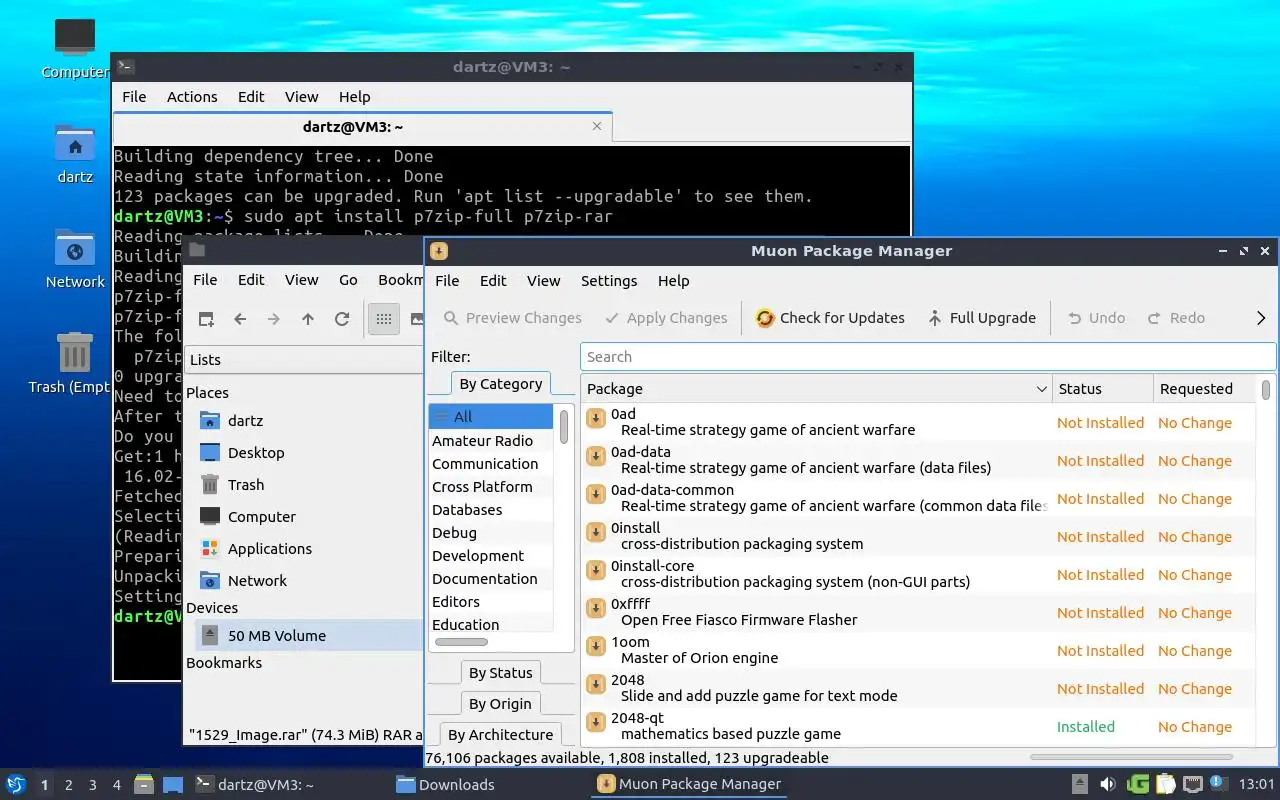Select the 0install-core package row

click(x=918, y=574)
